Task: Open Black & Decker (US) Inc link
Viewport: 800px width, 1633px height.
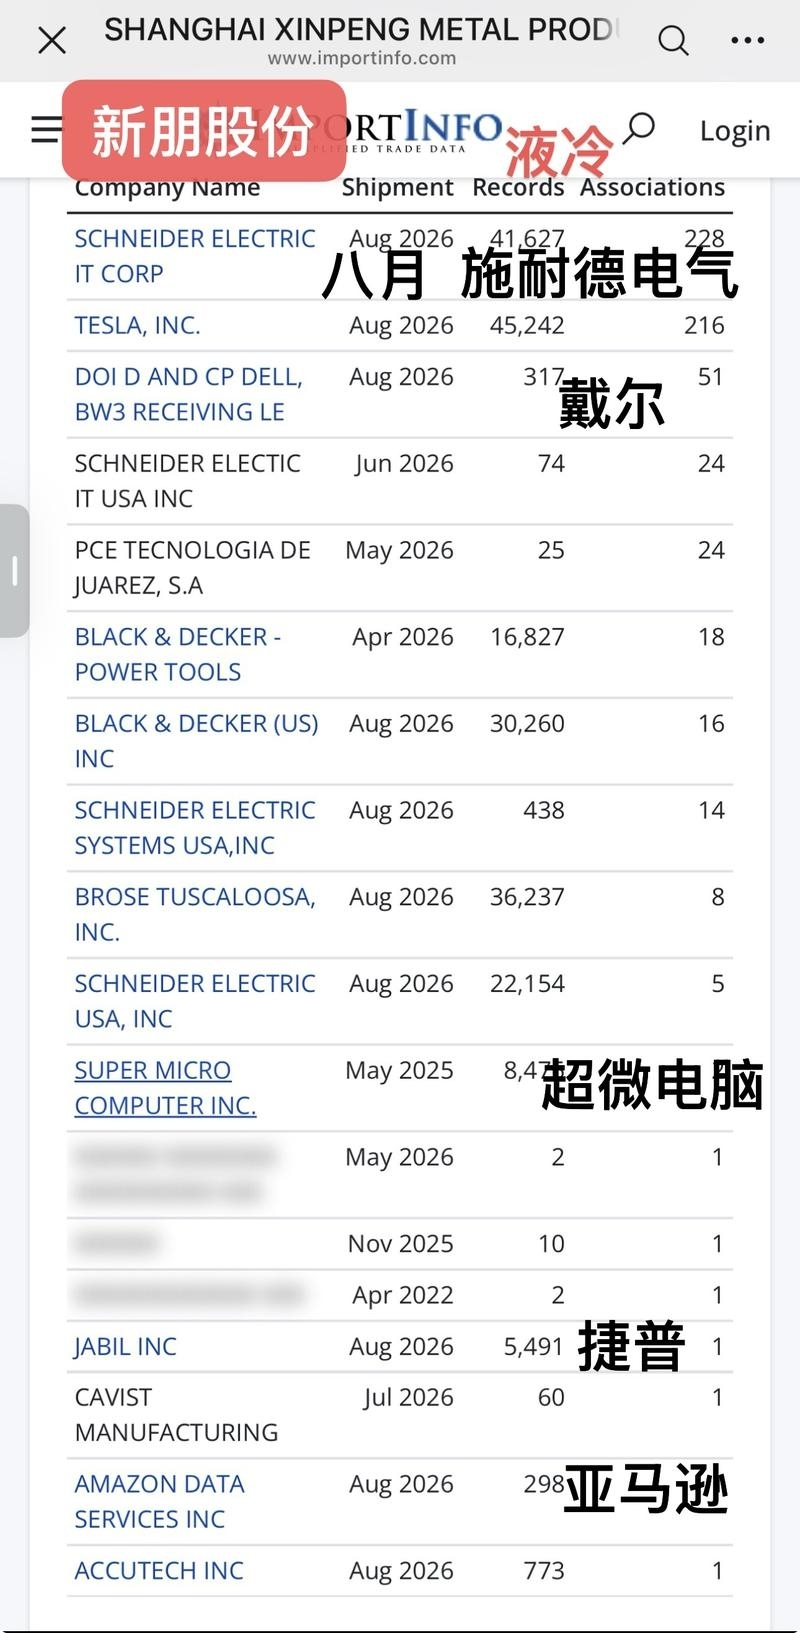Action: [196, 741]
